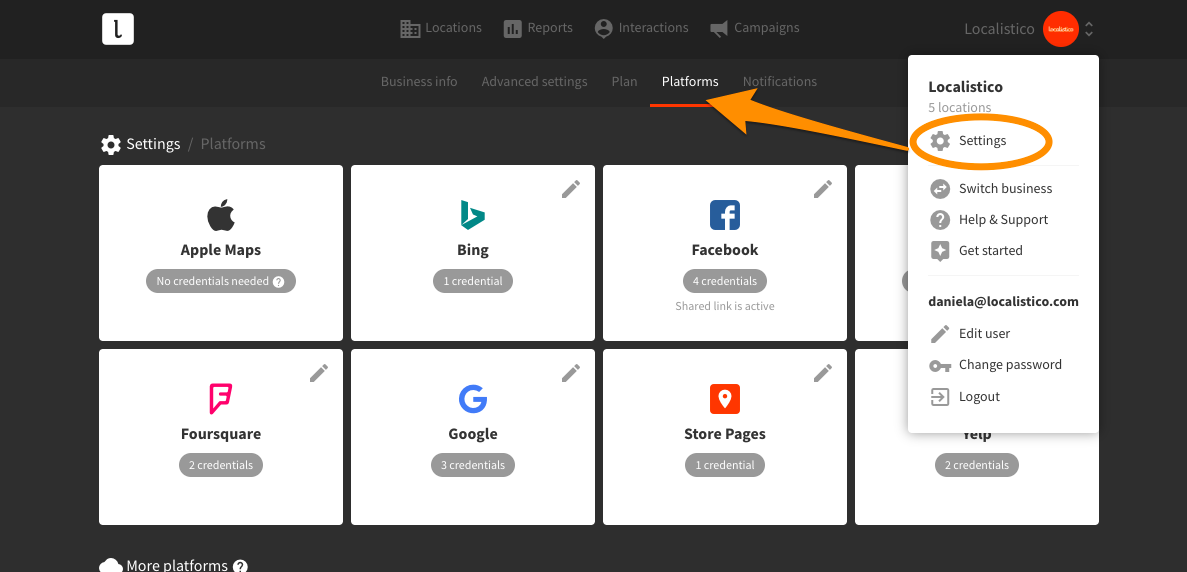Viewport: 1187px width, 572px height.
Task: Click the Logout exit icon
Action: click(939, 396)
